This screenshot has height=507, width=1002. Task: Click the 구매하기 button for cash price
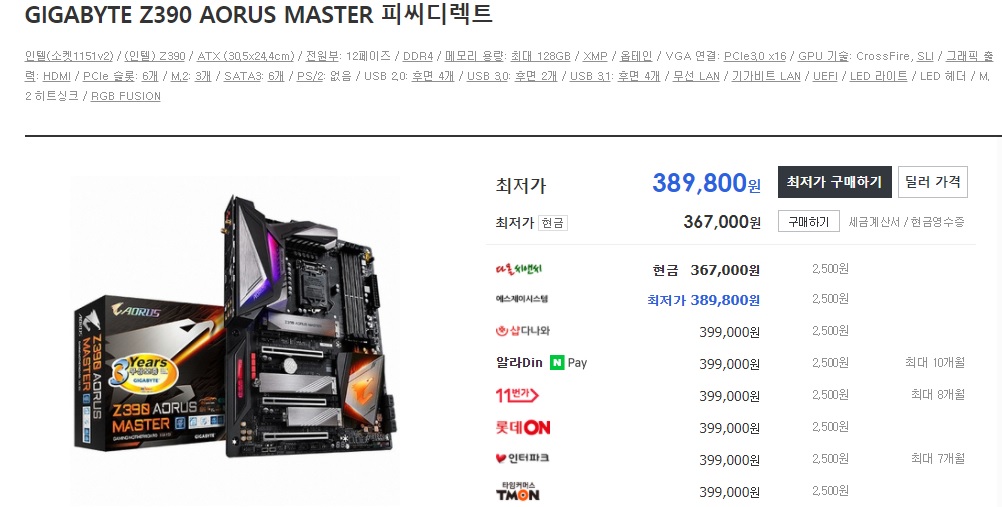coord(808,221)
